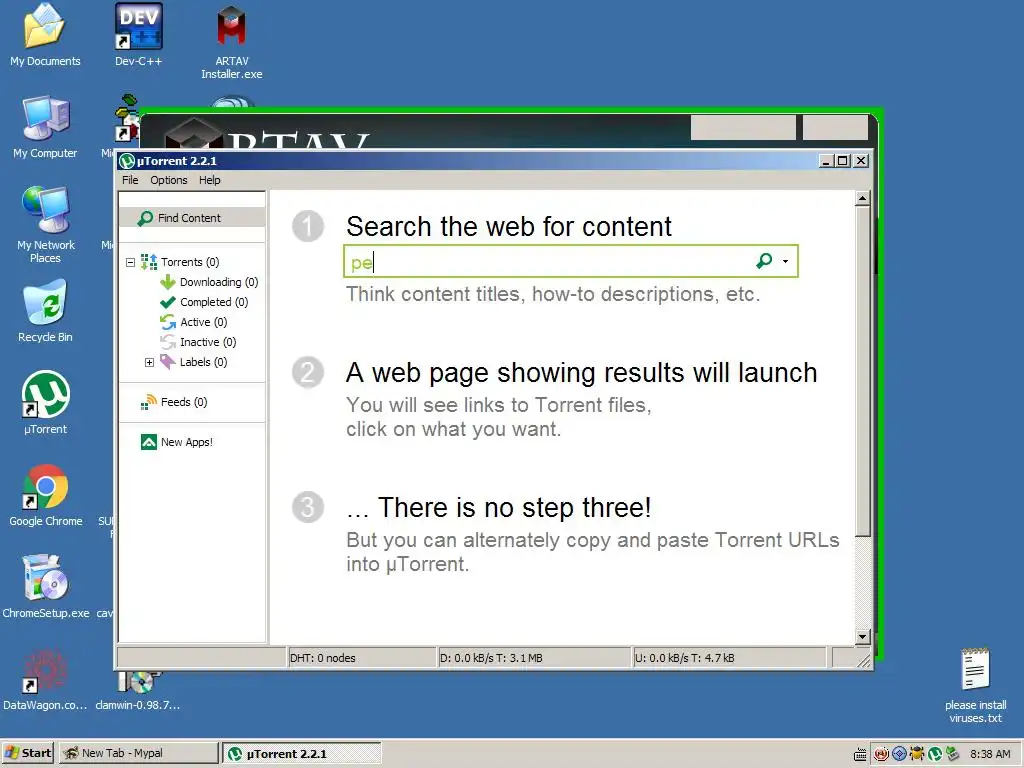Switch to New Tab - Mypal taskbar button

(x=138, y=754)
